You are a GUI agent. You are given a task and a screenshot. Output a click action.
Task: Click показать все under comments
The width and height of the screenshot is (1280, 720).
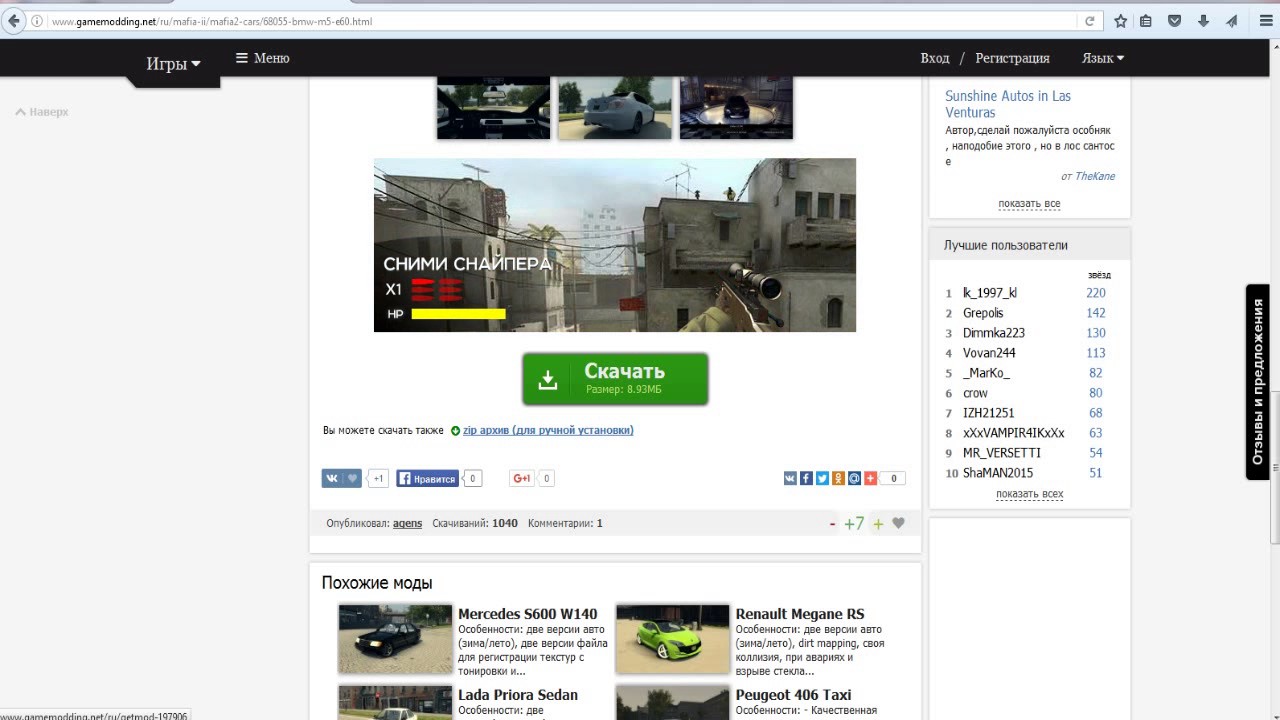tap(1029, 204)
